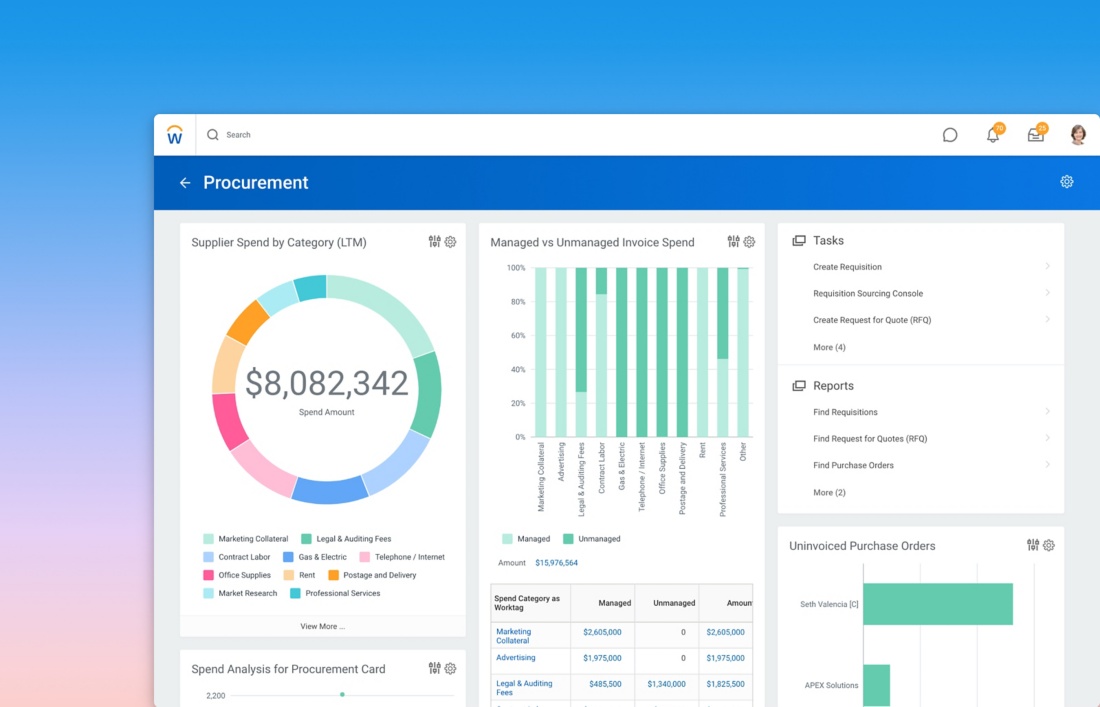The width and height of the screenshot is (1100, 707).
Task: Expand More (4) under Tasks
Action: (829, 347)
